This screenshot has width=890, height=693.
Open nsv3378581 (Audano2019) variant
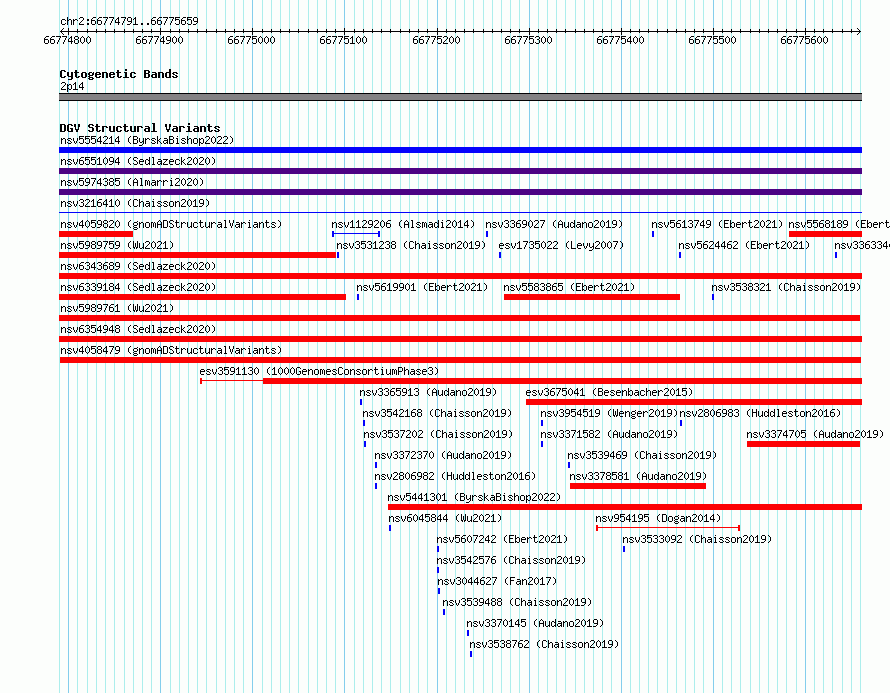coord(638,476)
